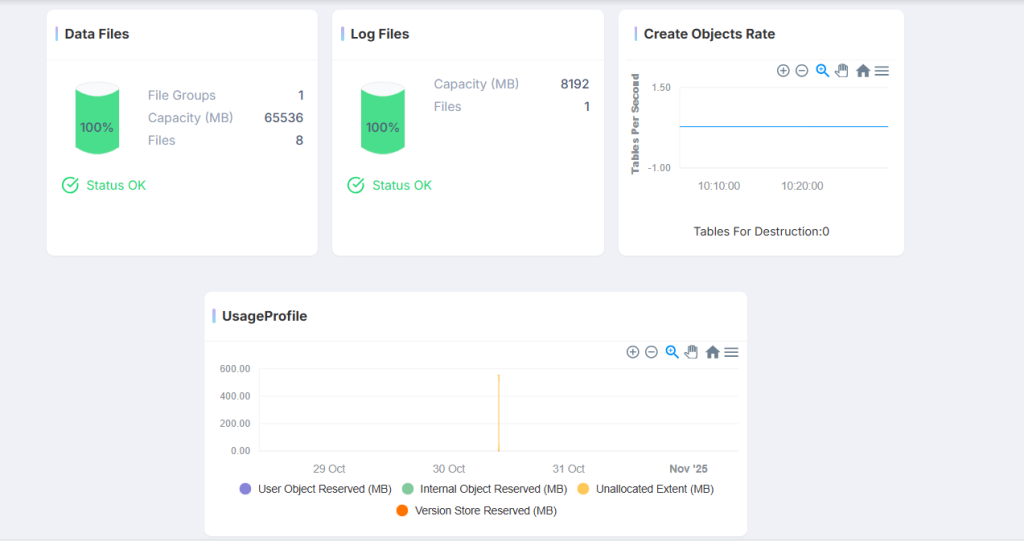Image resolution: width=1024 pixels, height=541 pixels.
Task: Click the Status OK check icon under Data Files
Action: coord(70,185)
